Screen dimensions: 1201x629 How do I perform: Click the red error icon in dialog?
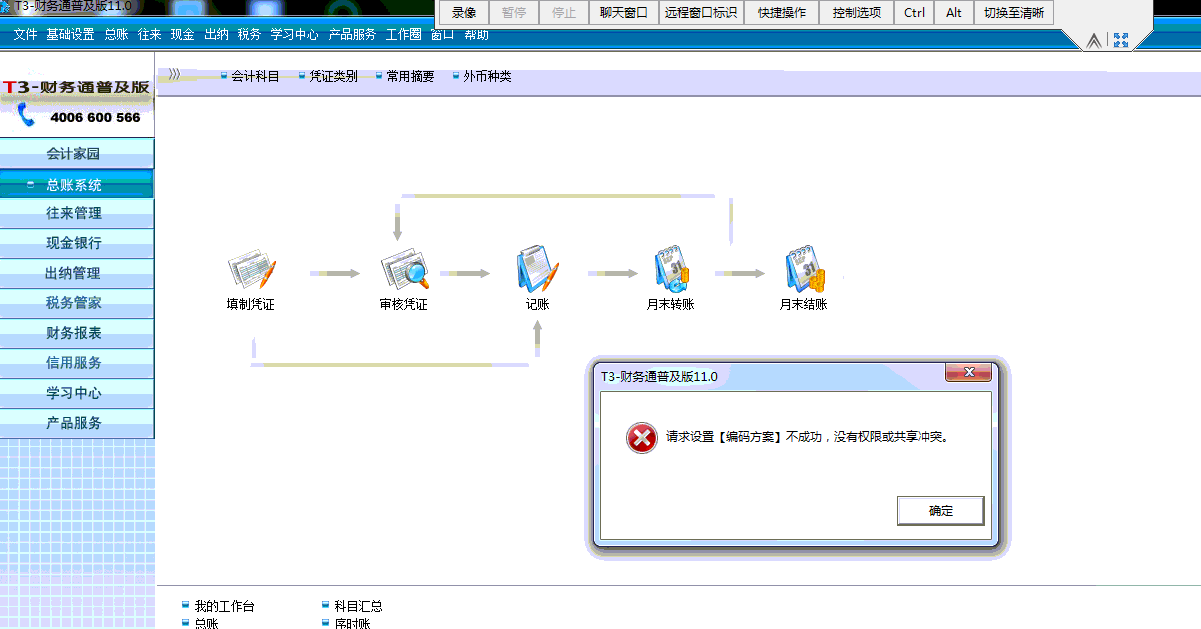[x=642, y=437]
